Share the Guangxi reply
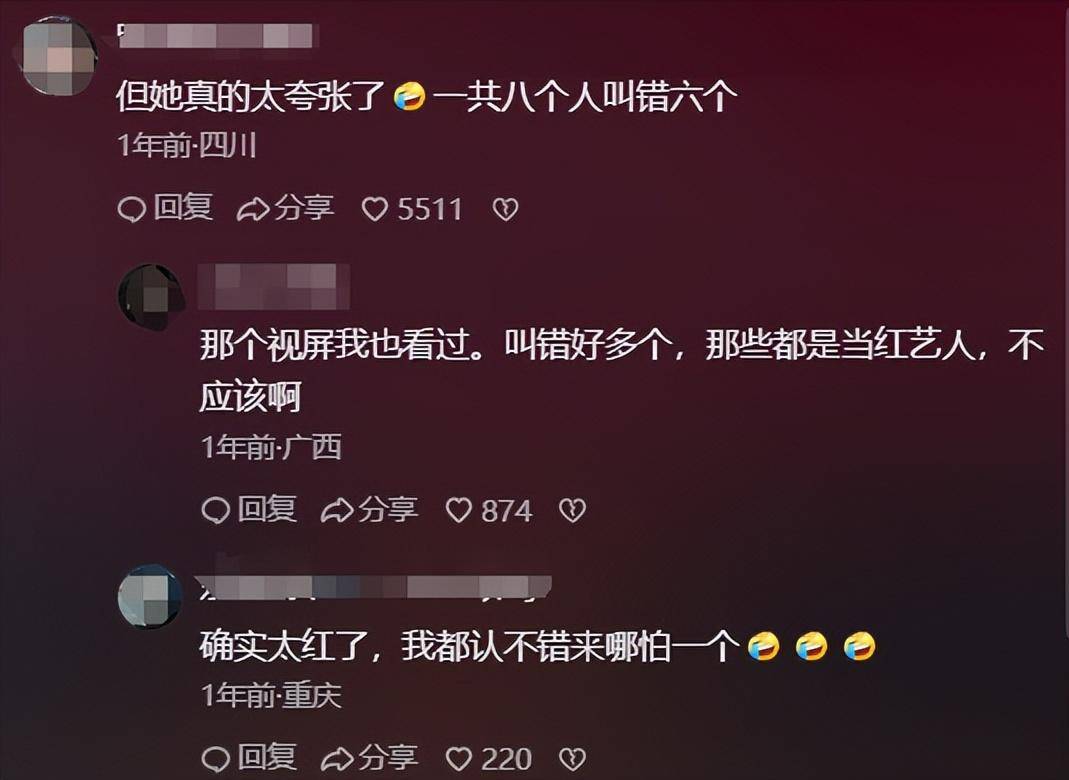The width and height of the screenshot is (1069, 780). coord(370,509)
